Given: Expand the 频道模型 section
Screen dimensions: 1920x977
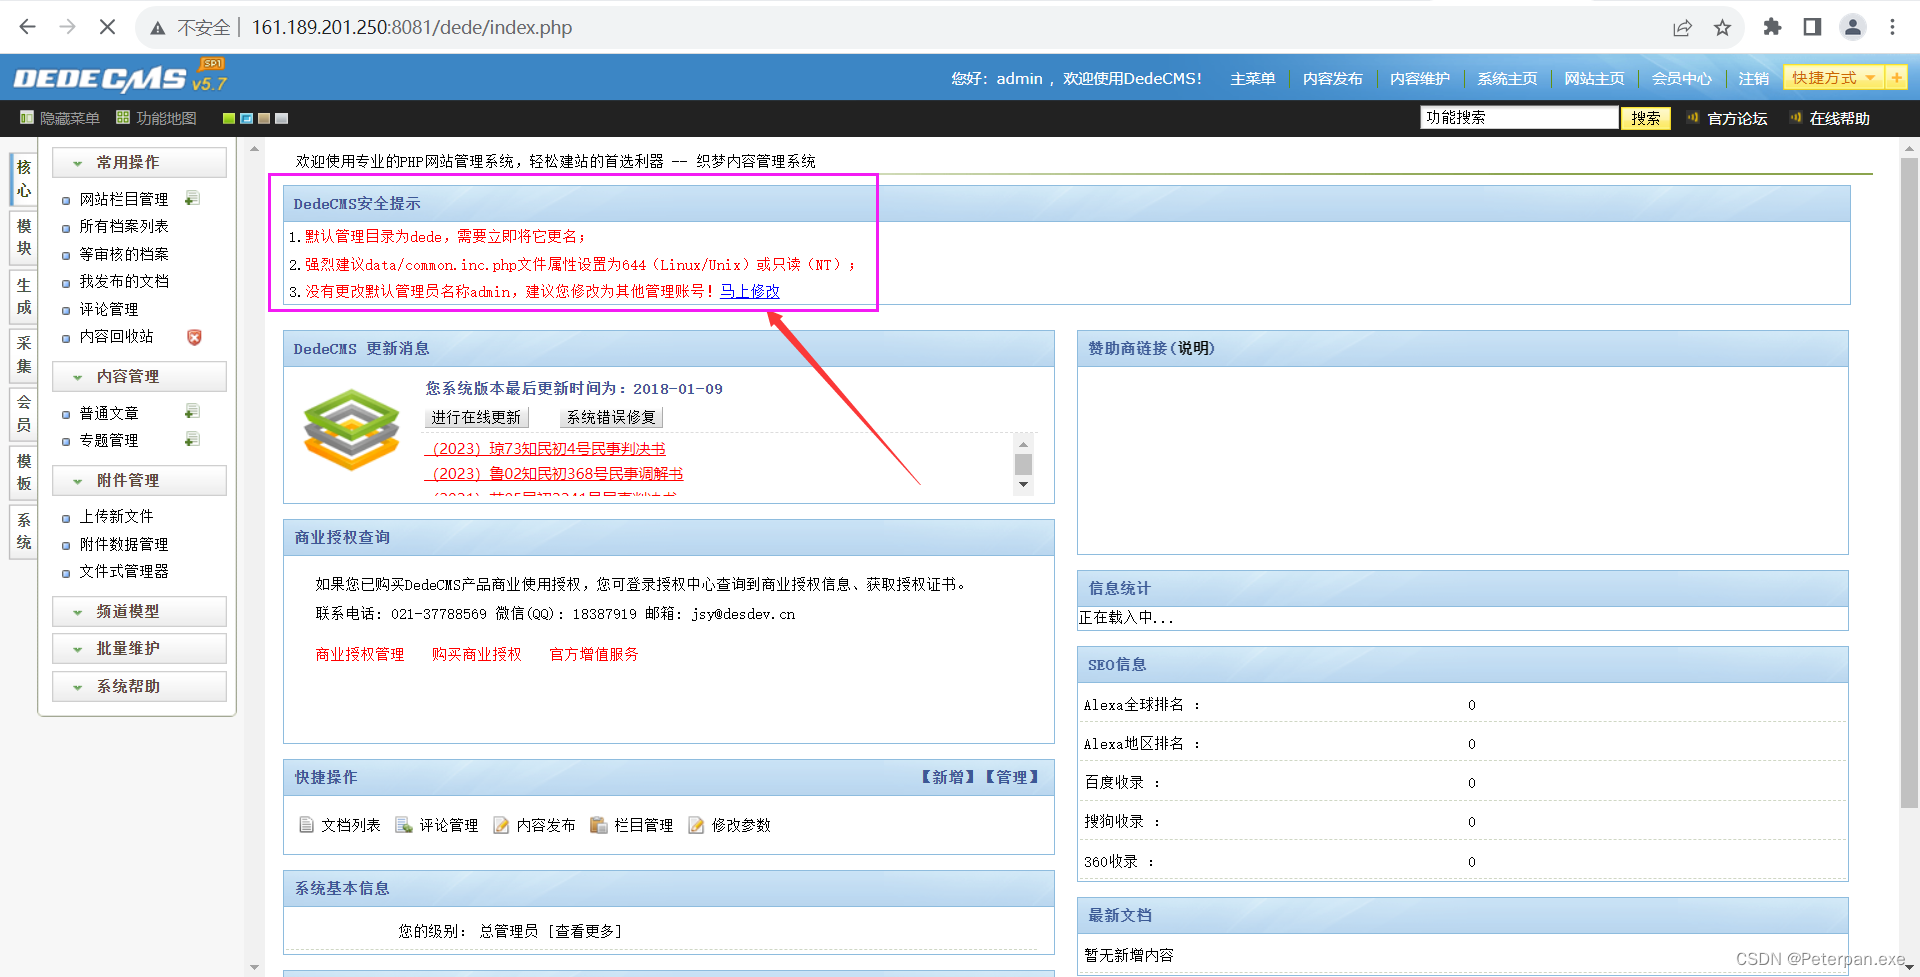Looking at the screenshot, I should (139, 611).
